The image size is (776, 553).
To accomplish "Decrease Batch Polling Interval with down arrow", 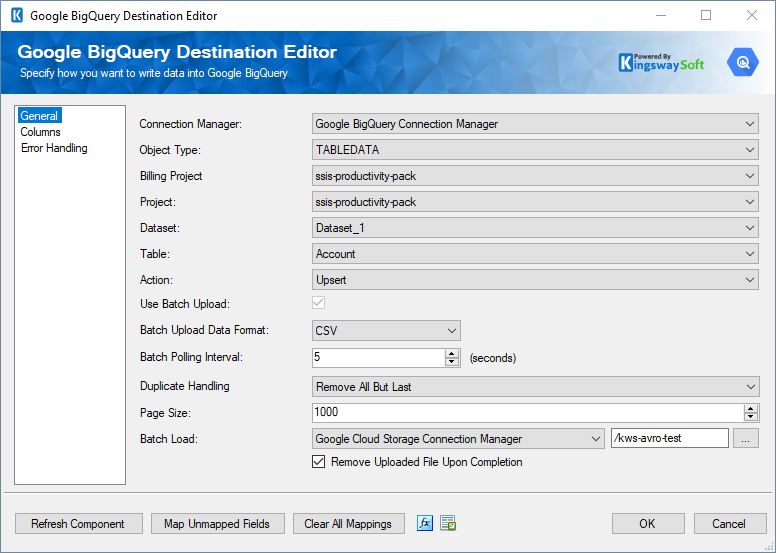I will 451,362.
